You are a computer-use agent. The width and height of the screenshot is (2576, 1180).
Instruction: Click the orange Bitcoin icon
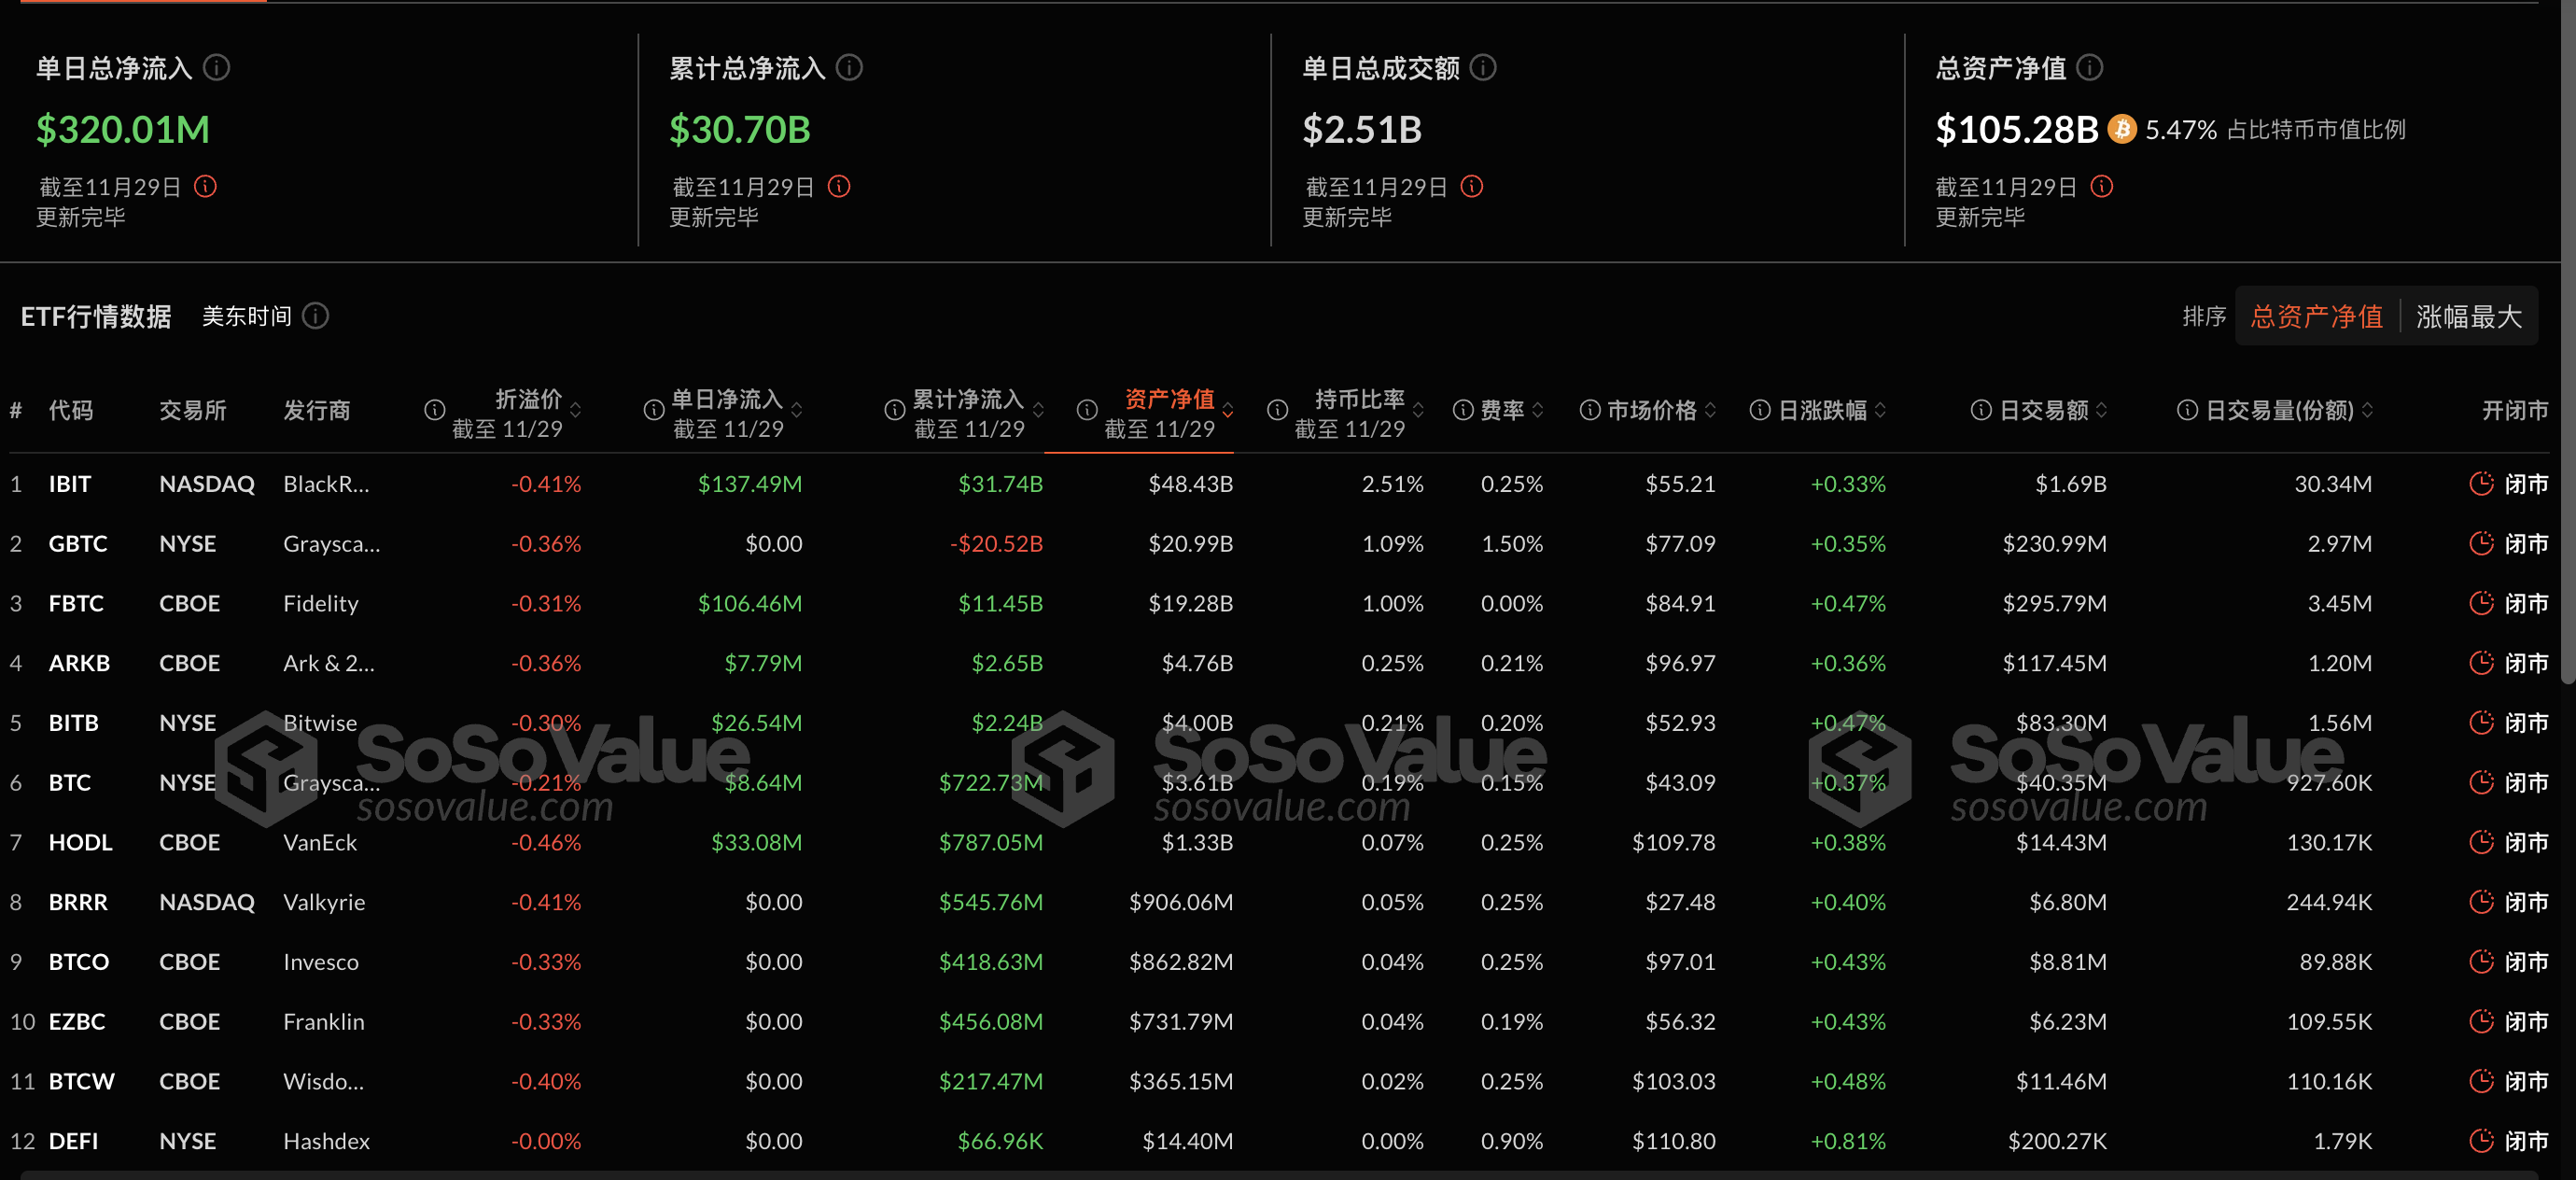click(2122, 129)
